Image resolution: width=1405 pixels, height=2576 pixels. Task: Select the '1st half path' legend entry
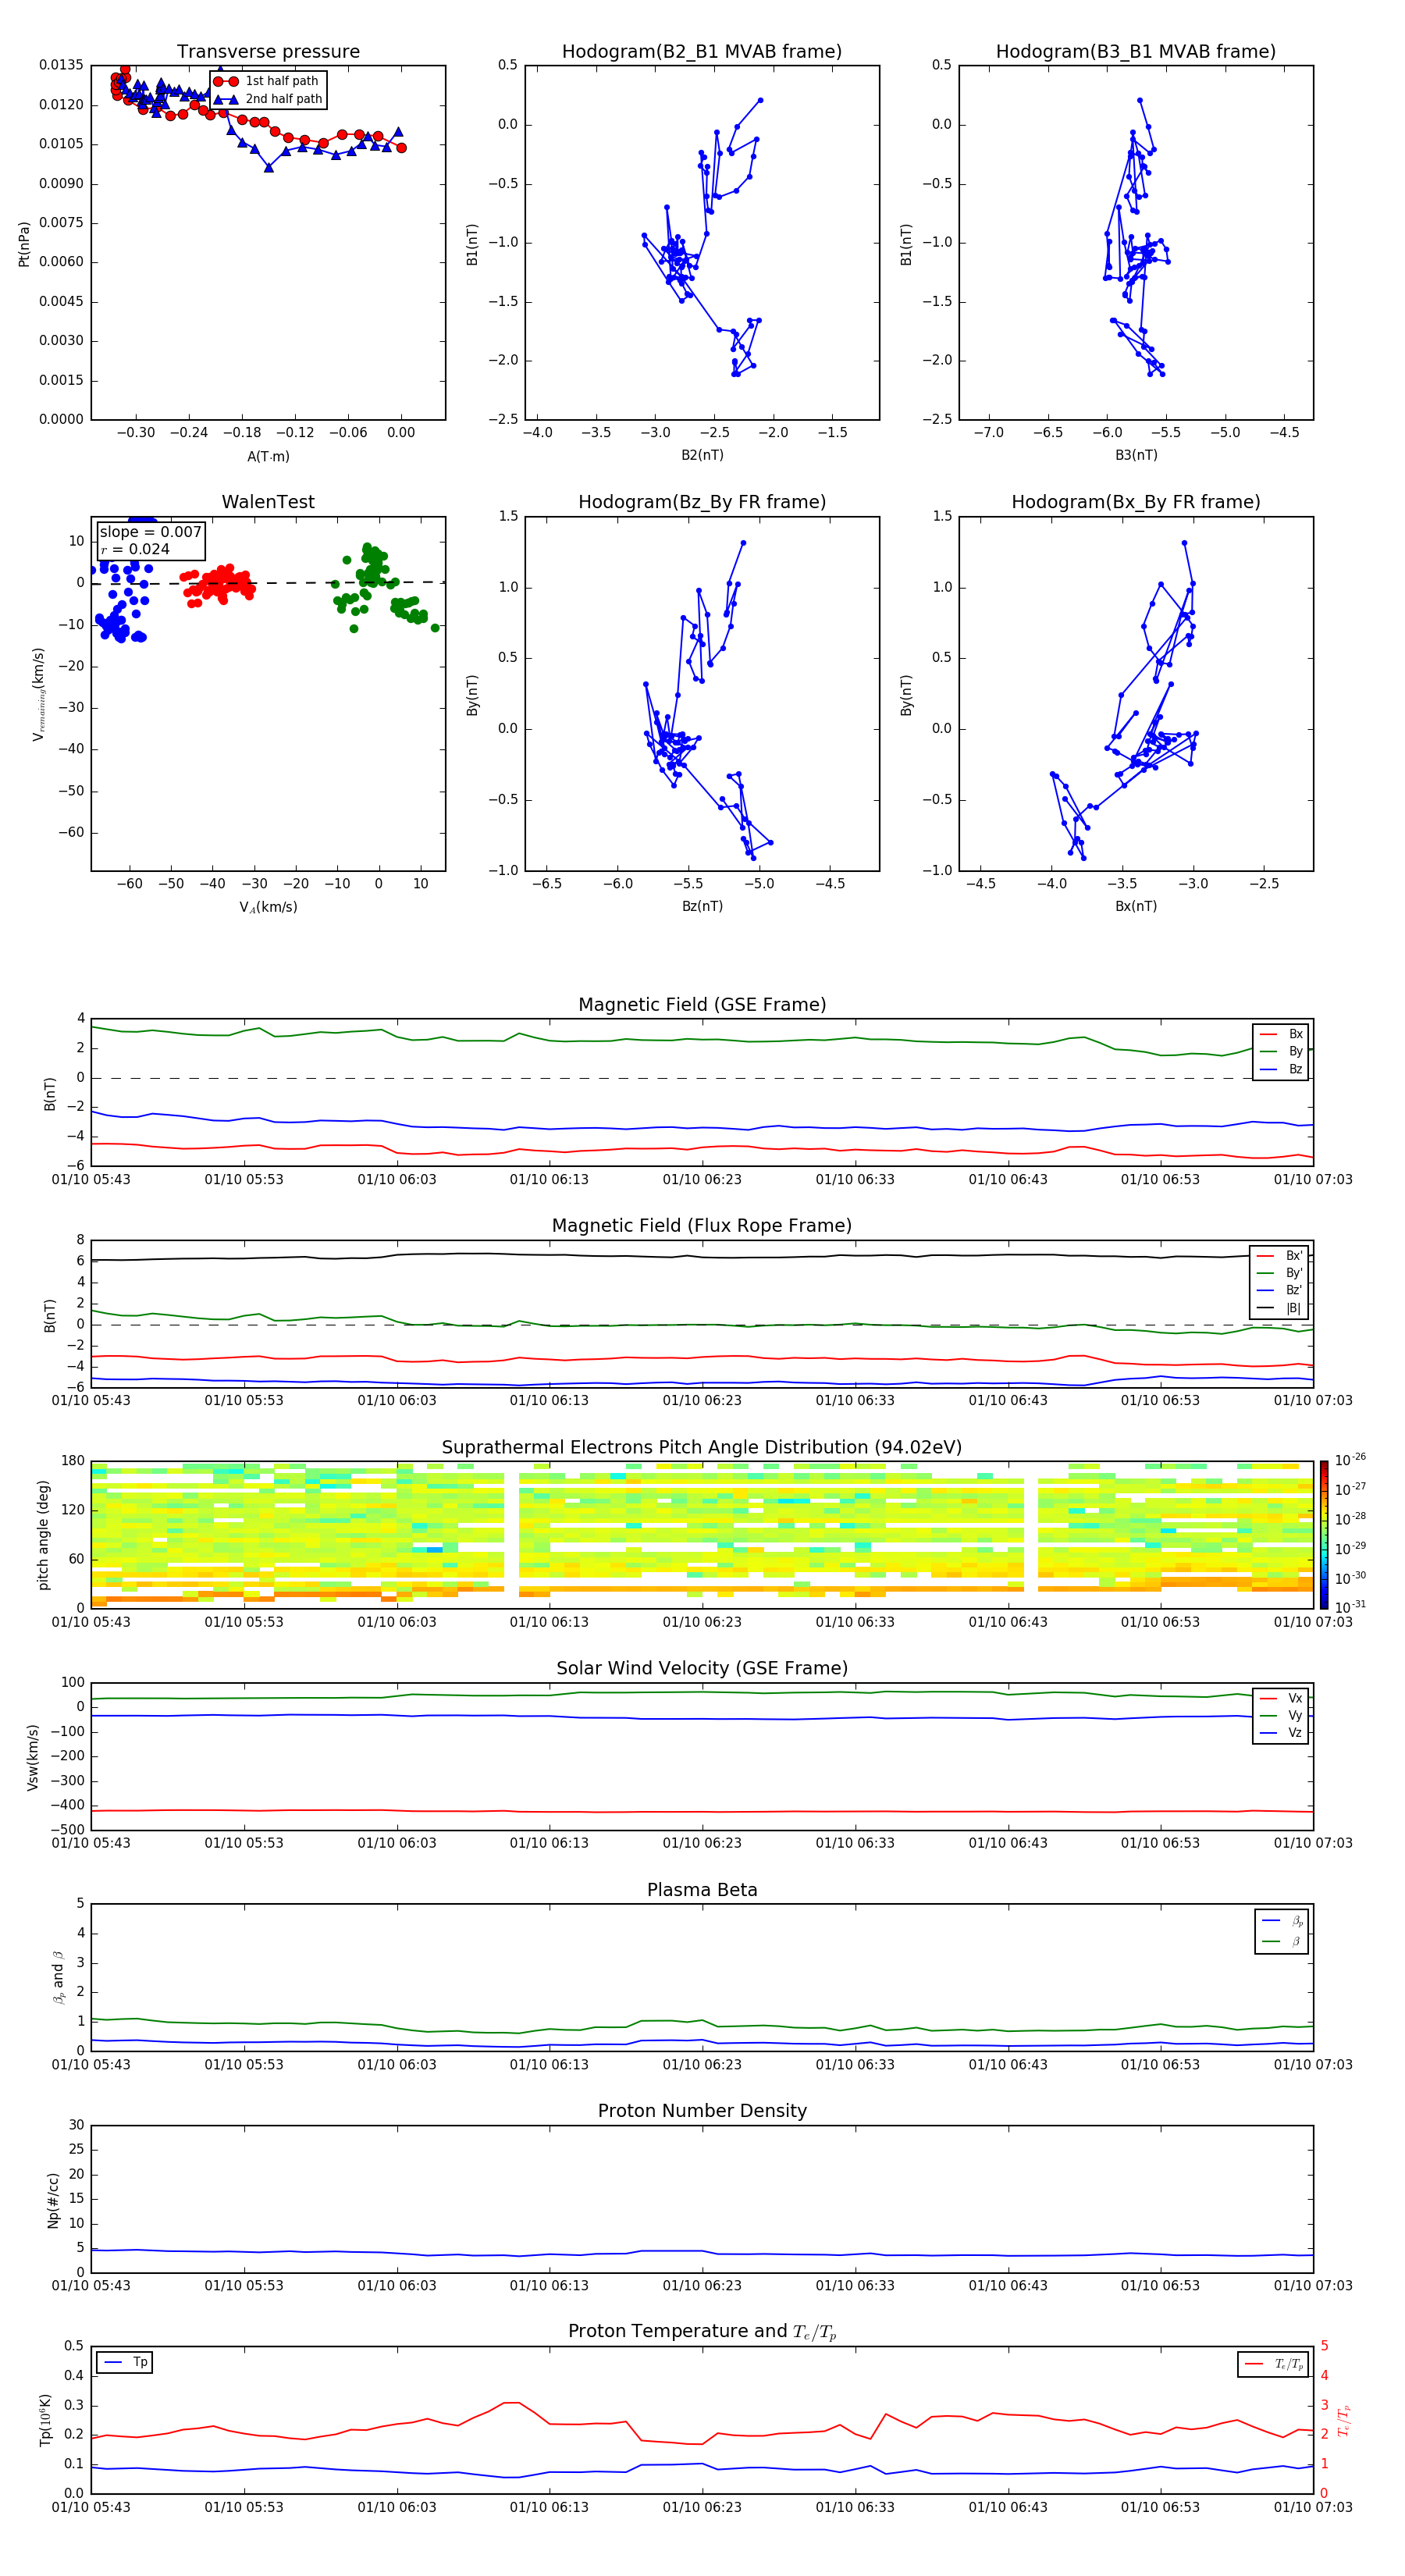(x=267, y=81)
